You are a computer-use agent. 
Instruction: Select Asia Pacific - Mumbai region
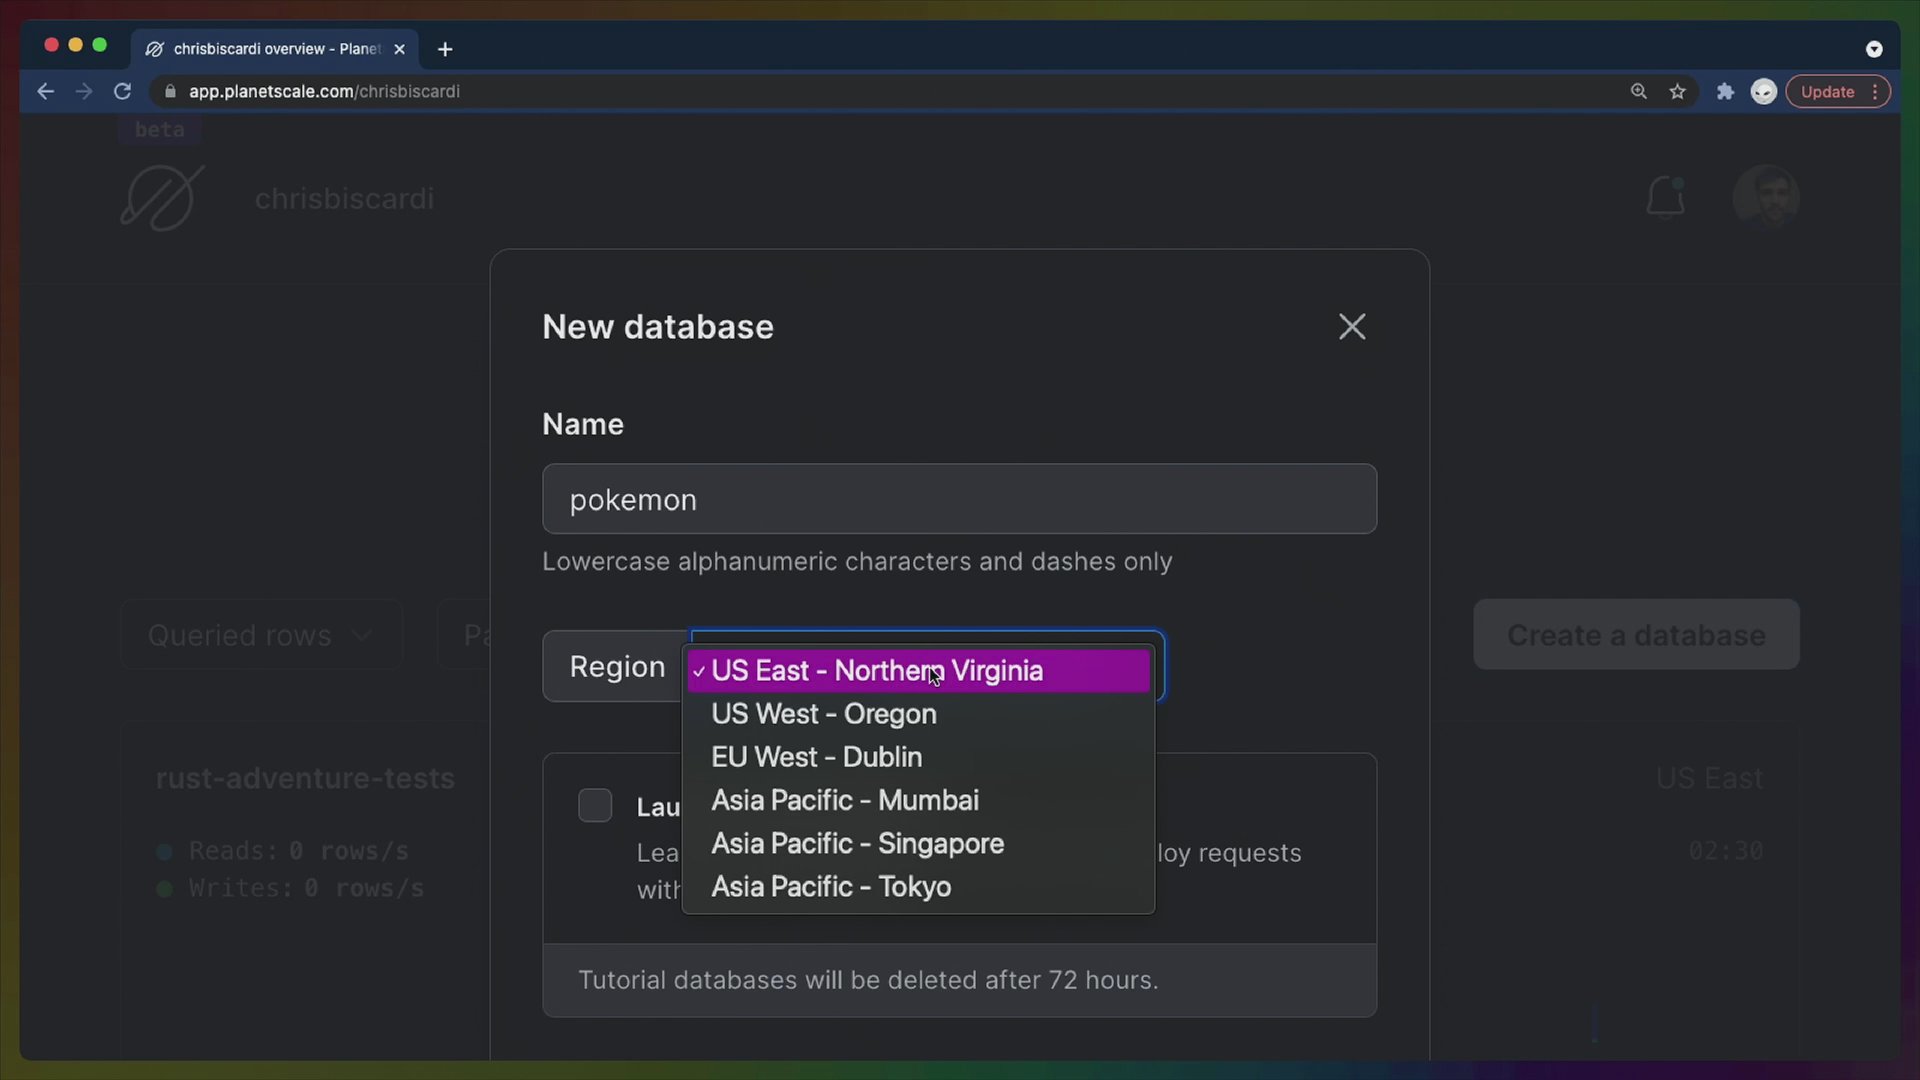click(918, 800)
